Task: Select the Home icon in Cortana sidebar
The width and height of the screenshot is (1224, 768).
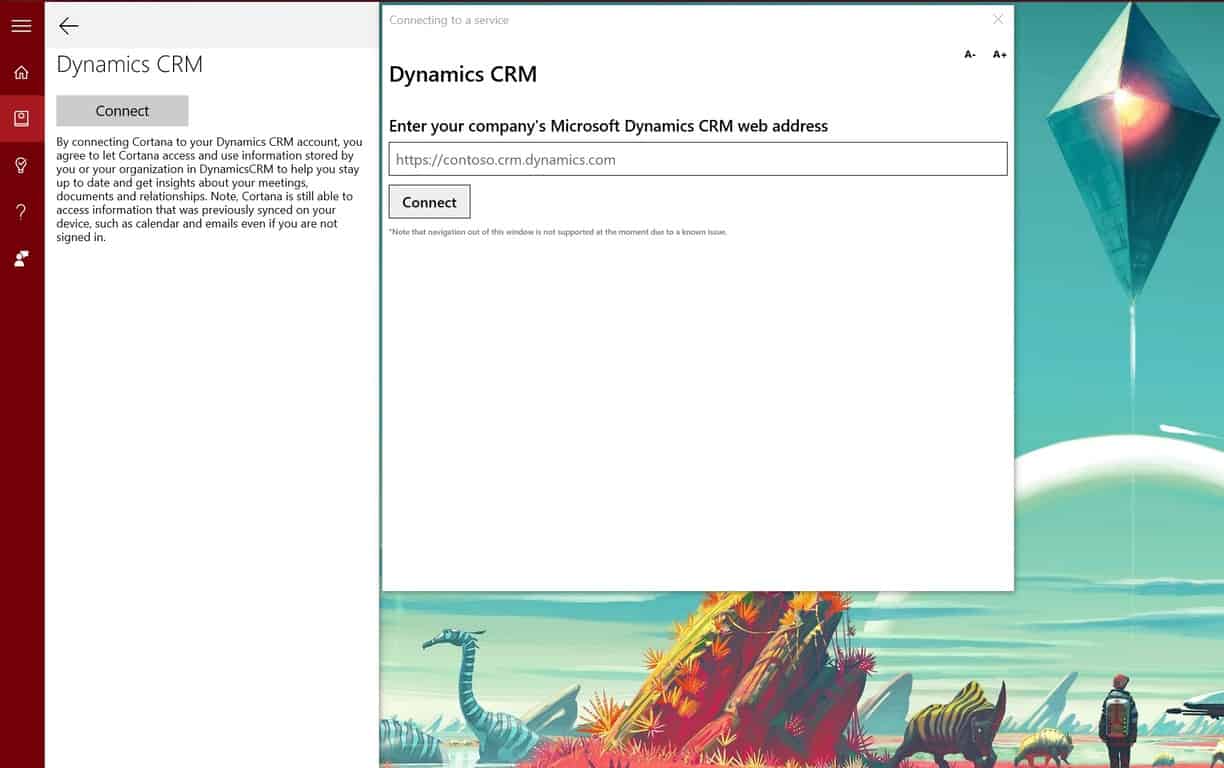Action: tap(21, 72)
